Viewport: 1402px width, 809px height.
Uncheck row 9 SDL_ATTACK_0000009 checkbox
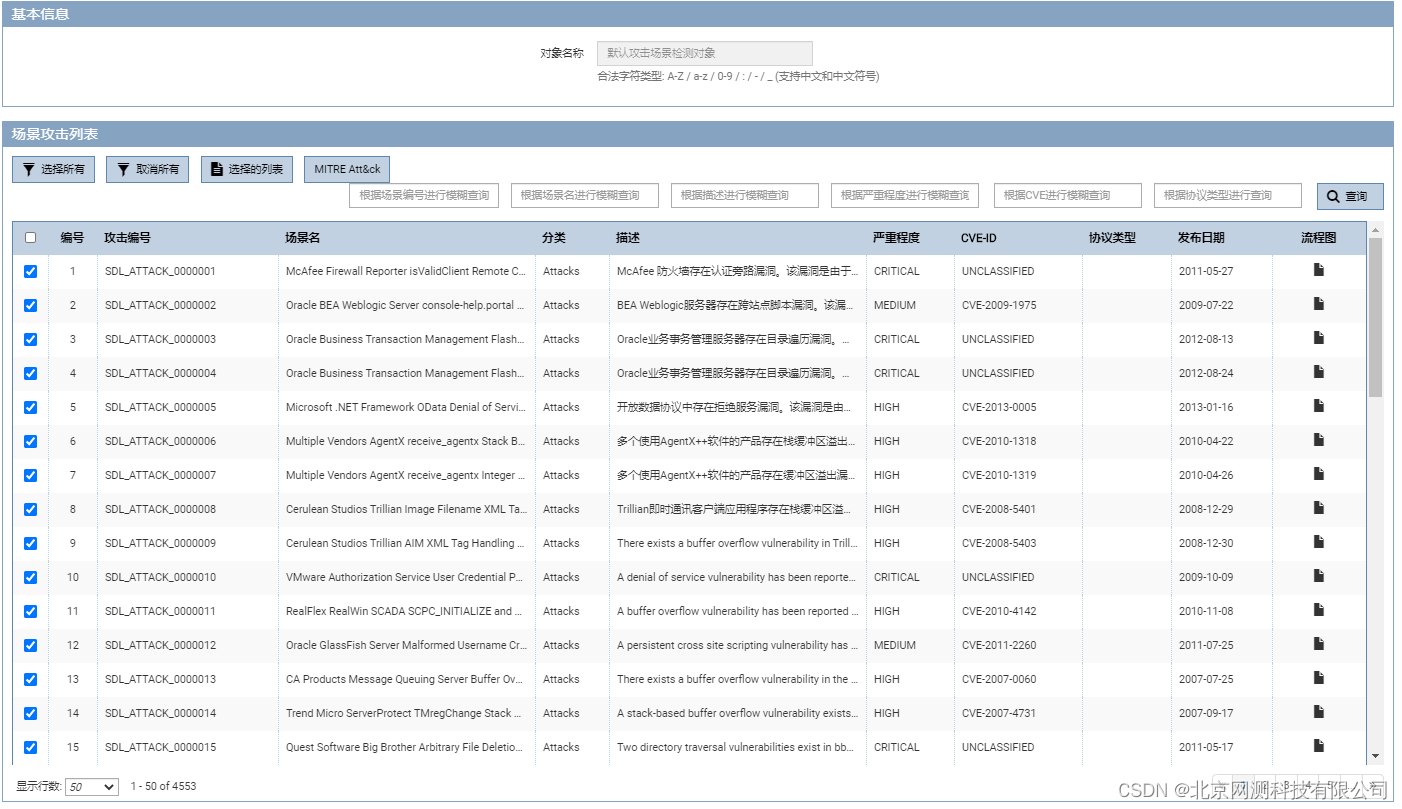click(x=30, y=543)
